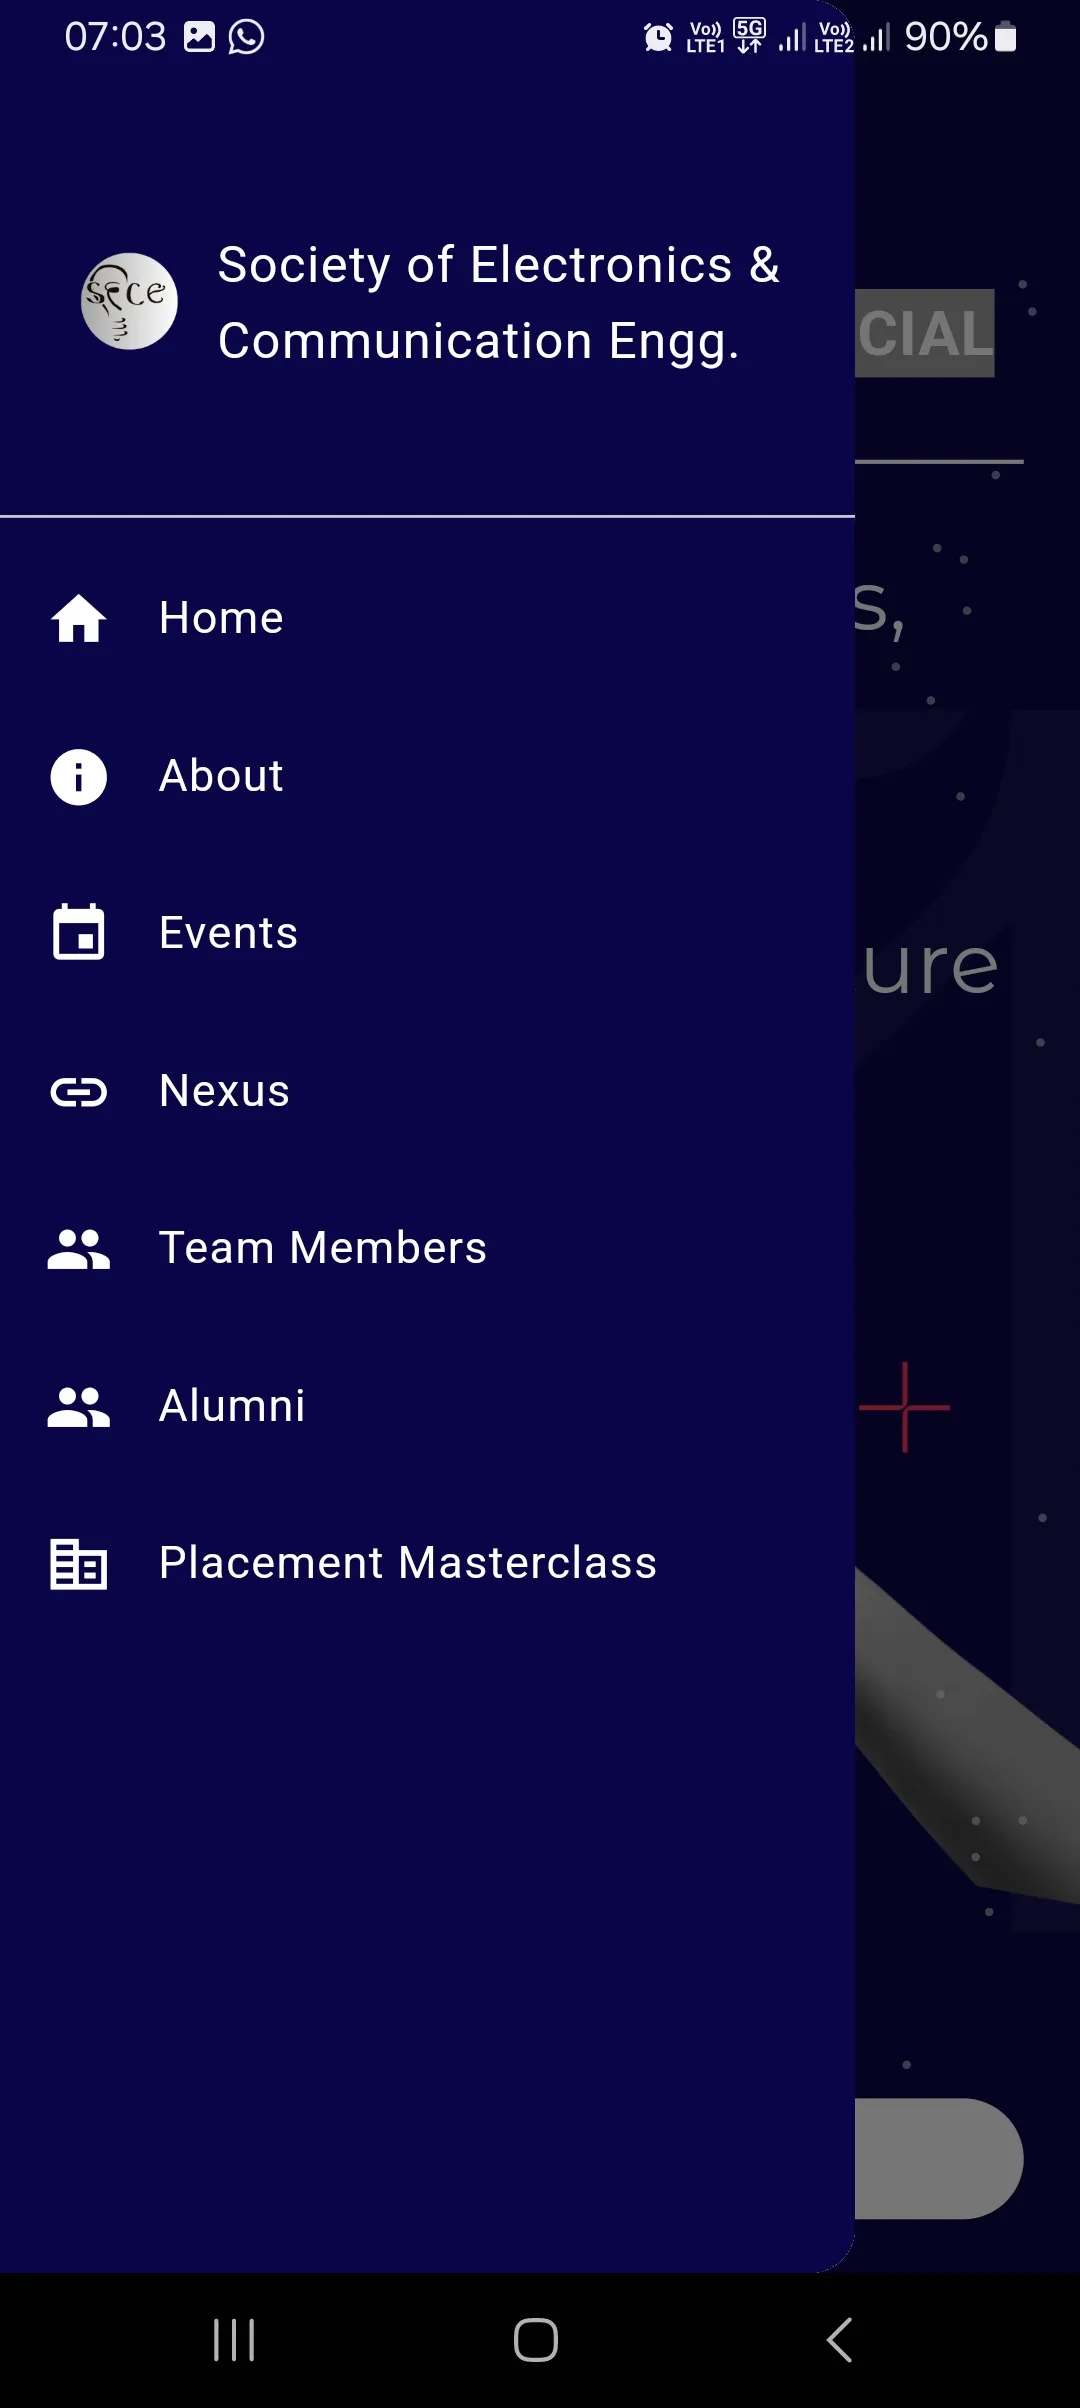This screenshot has width=1080, height=2408.
Task: Tap the gallery notification icon in status bar
Action: pos(199,37)
